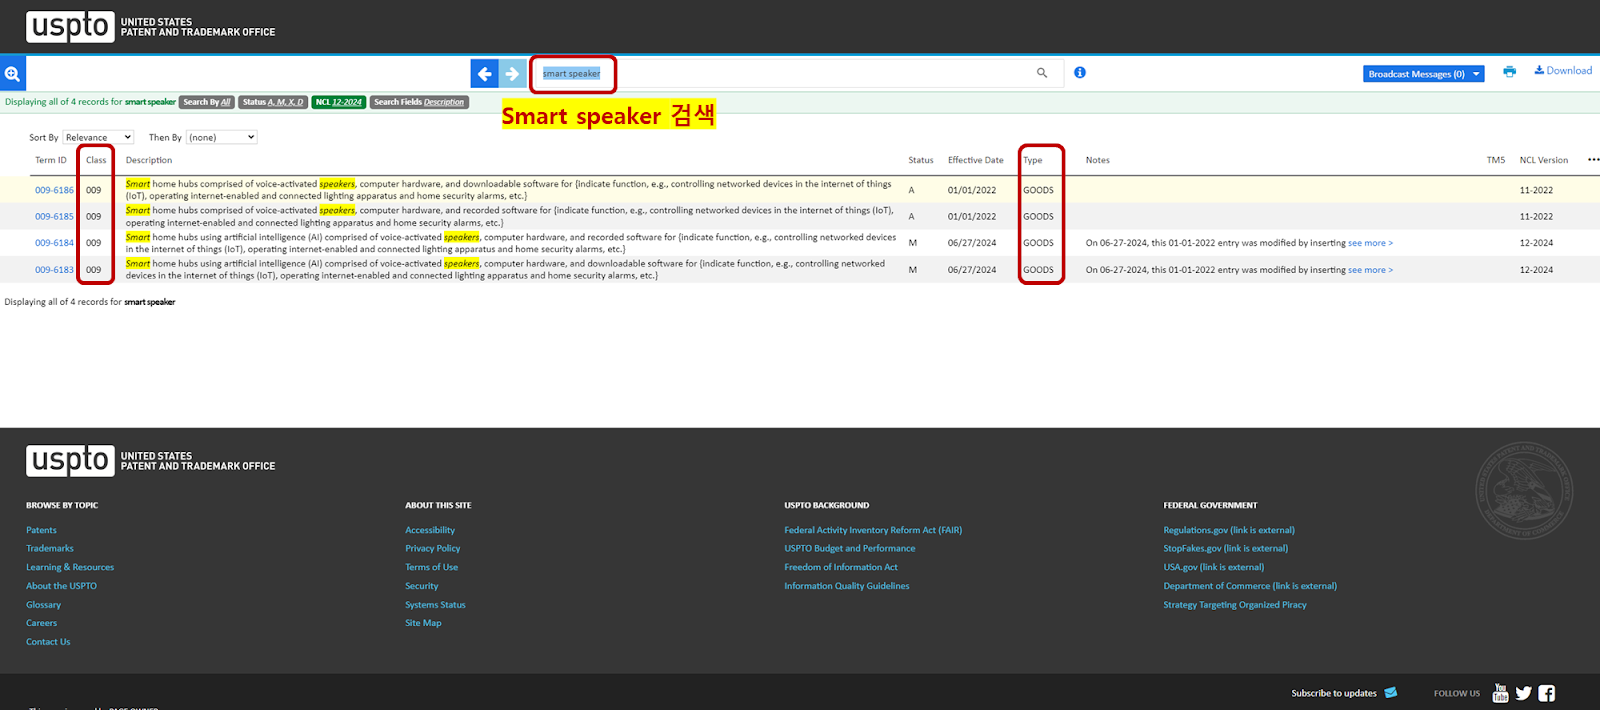Sort by the Term ID column header
The height and width of the screenshot is (710, 1600).
tap(51, 160)
